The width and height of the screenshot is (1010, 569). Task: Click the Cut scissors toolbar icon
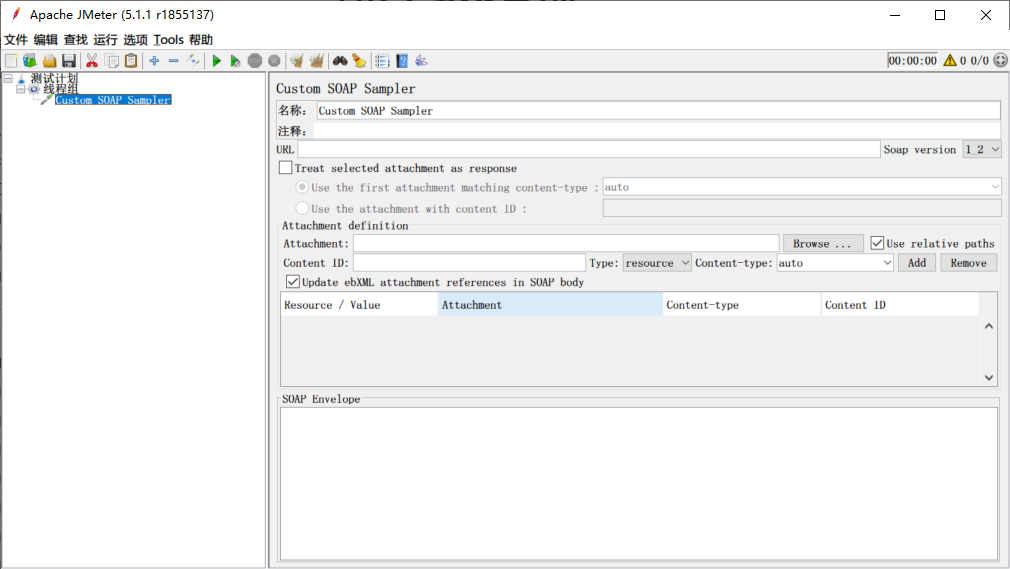(92, 61)
